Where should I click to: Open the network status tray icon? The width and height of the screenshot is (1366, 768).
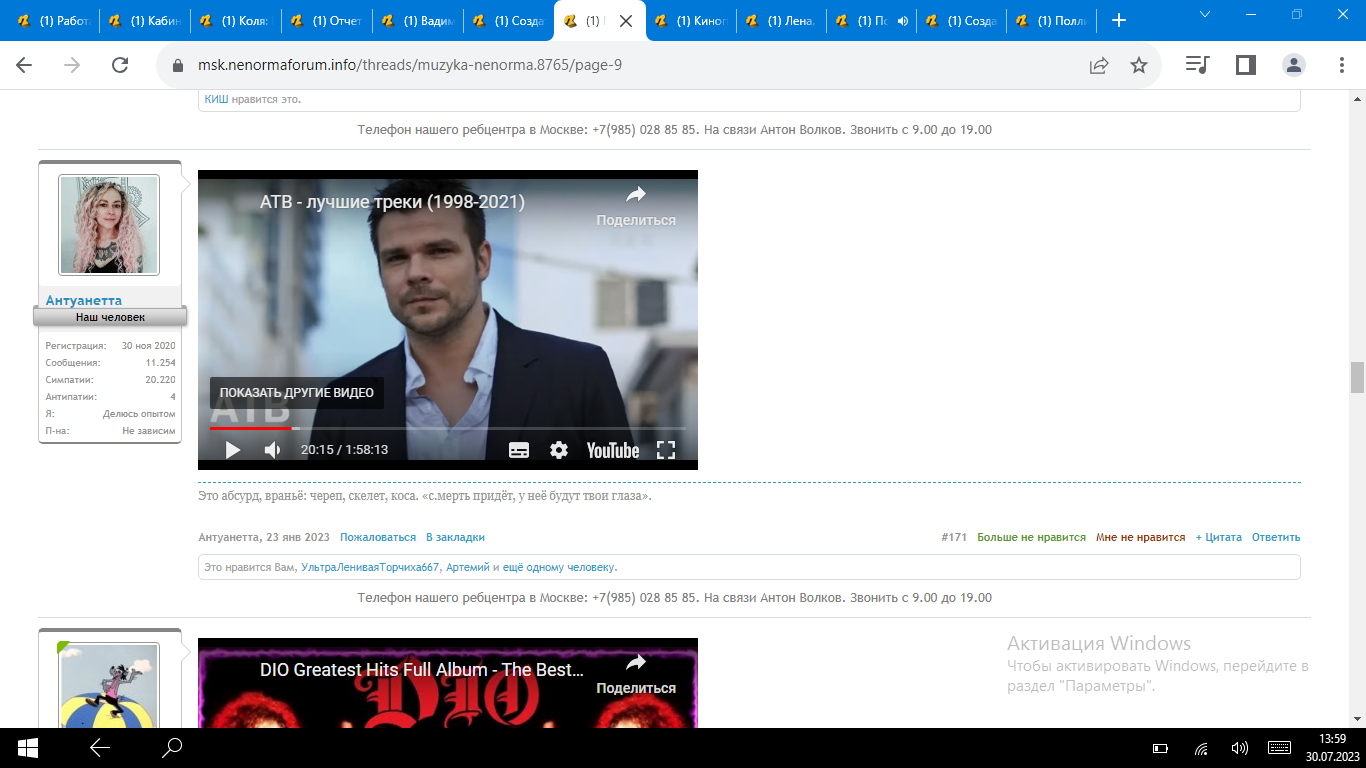[1201, 747]
